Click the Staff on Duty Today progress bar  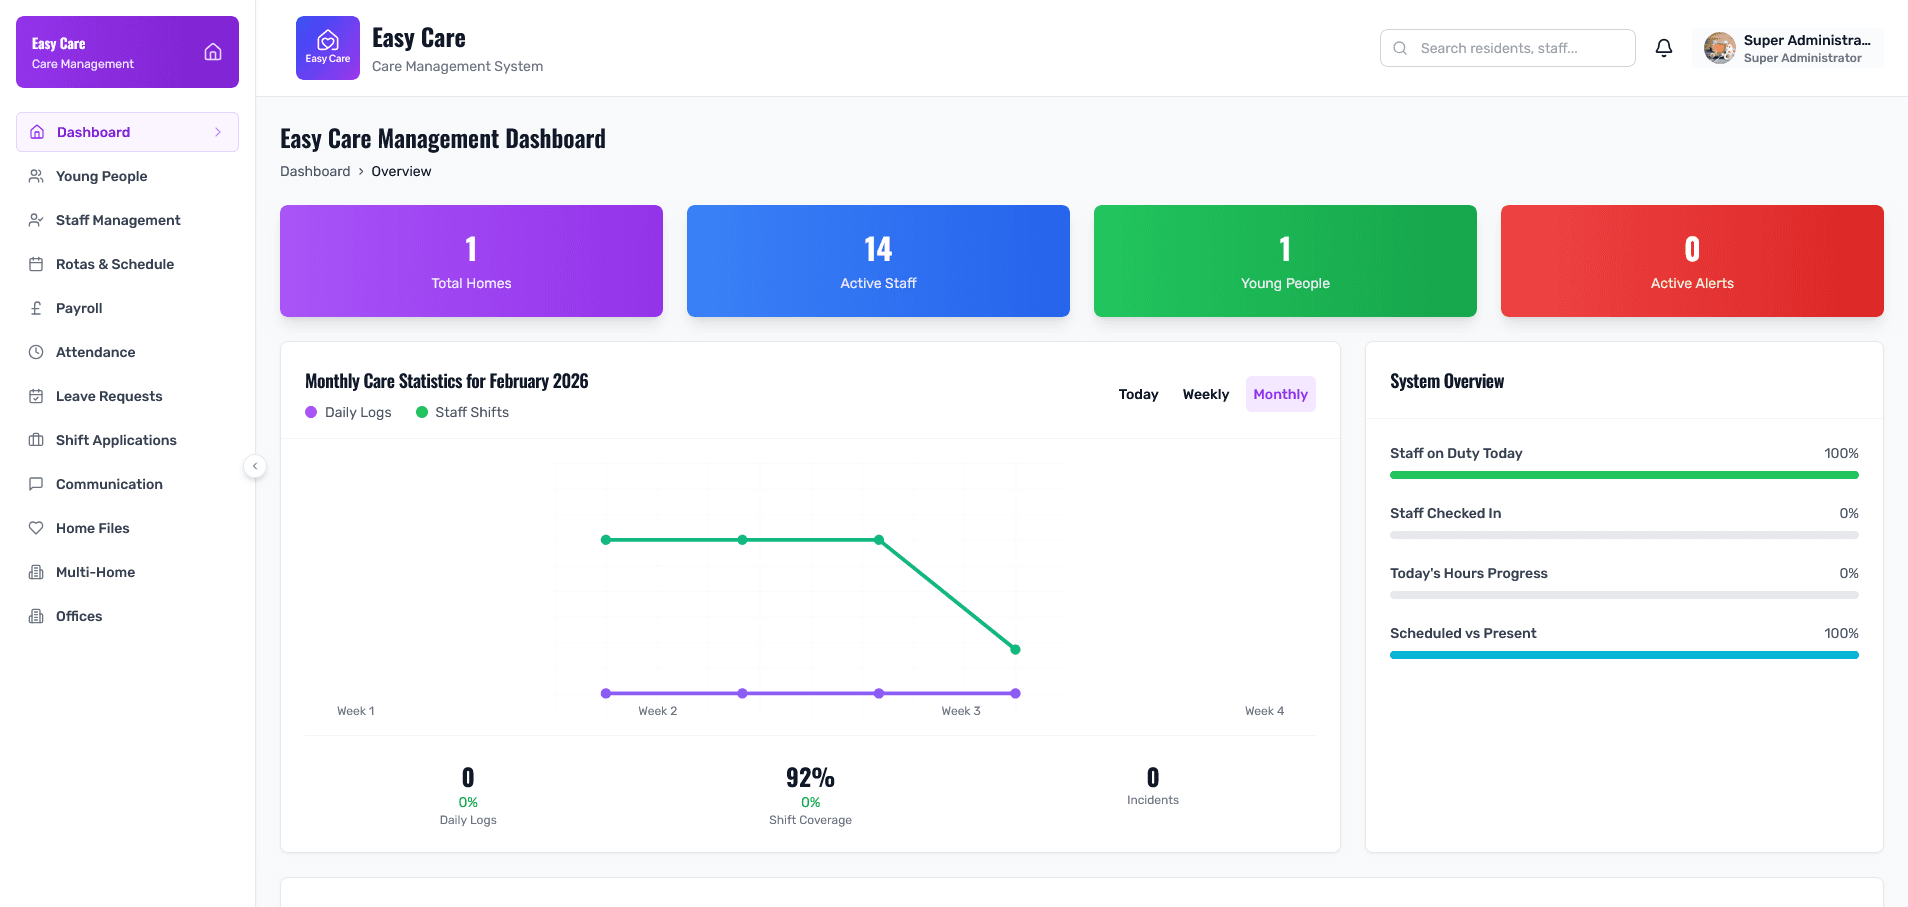[1624, 475]
